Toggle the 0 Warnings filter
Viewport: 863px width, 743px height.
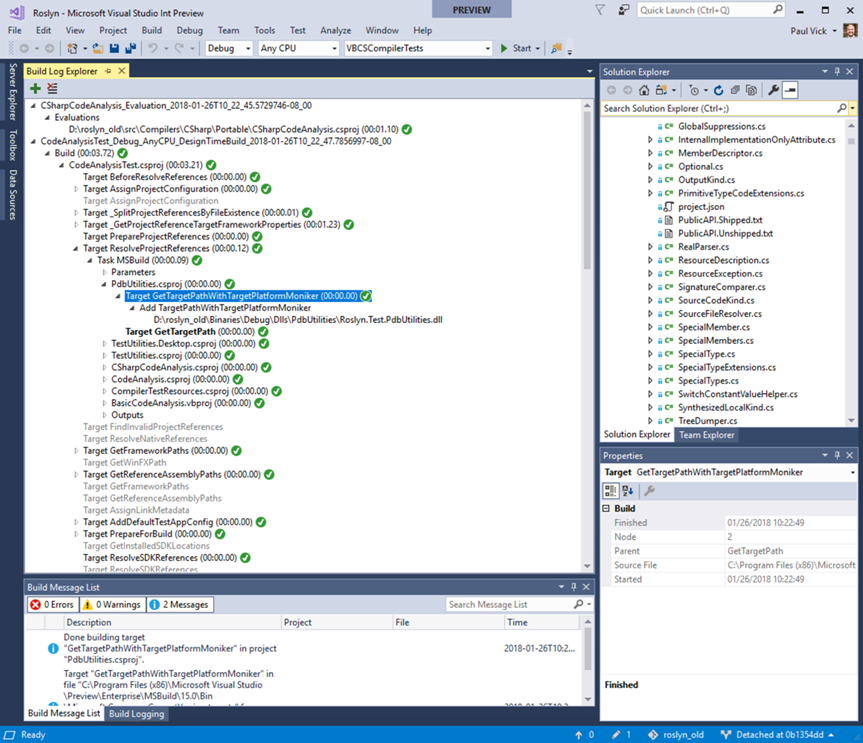[113, 605]
